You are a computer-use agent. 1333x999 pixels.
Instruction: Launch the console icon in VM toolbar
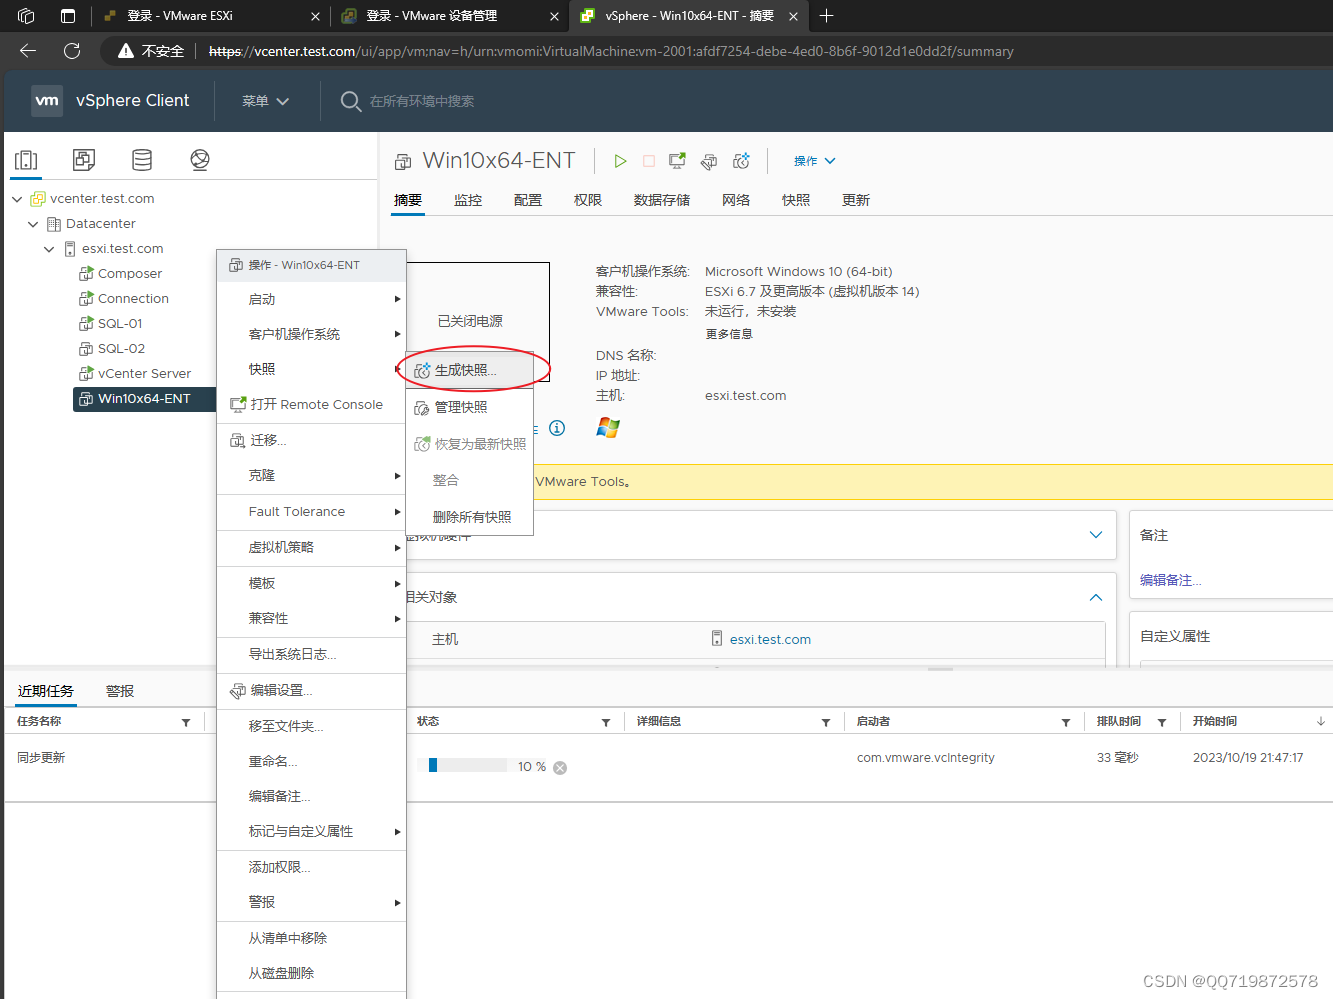[x=678, y=161]
